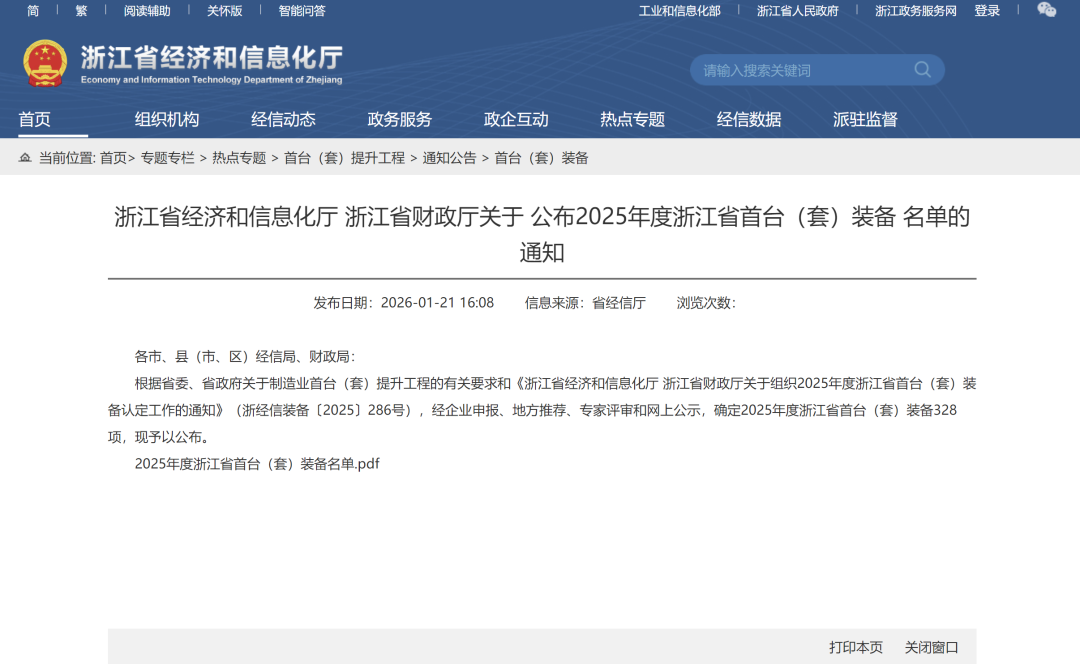Open 阅读辅助 reading assistance

coord(147,11)
